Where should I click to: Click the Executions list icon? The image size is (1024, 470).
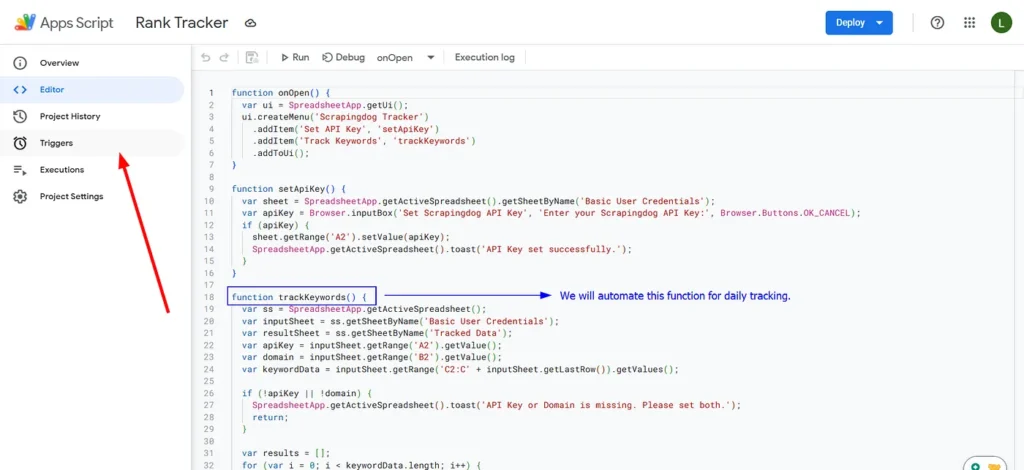[x=20, y=170]
